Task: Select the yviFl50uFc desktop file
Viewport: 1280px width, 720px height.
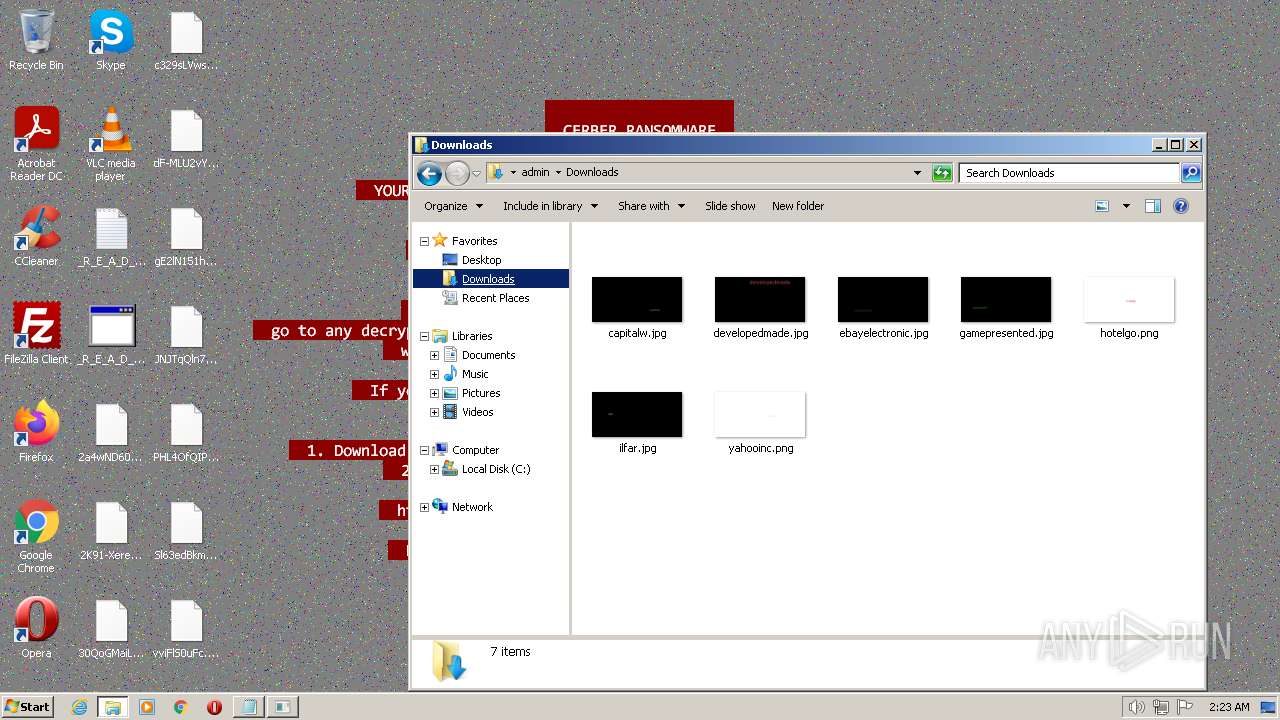Action: 186,629
